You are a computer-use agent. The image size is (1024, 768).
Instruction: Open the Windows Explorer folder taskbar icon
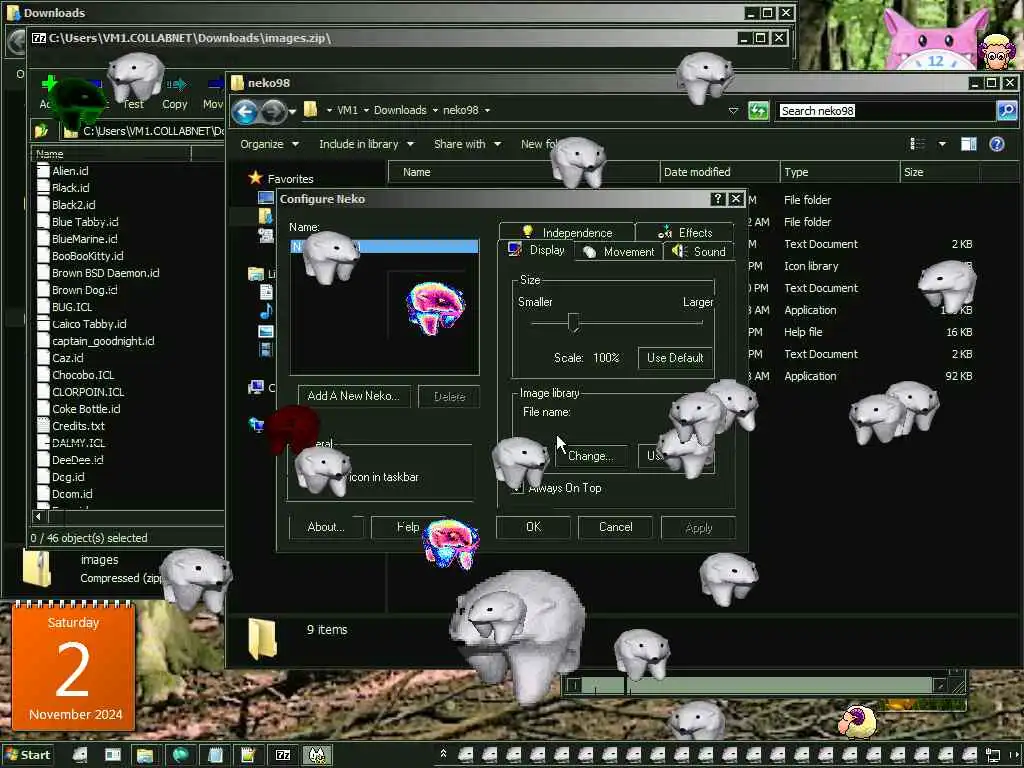(145, 755)
